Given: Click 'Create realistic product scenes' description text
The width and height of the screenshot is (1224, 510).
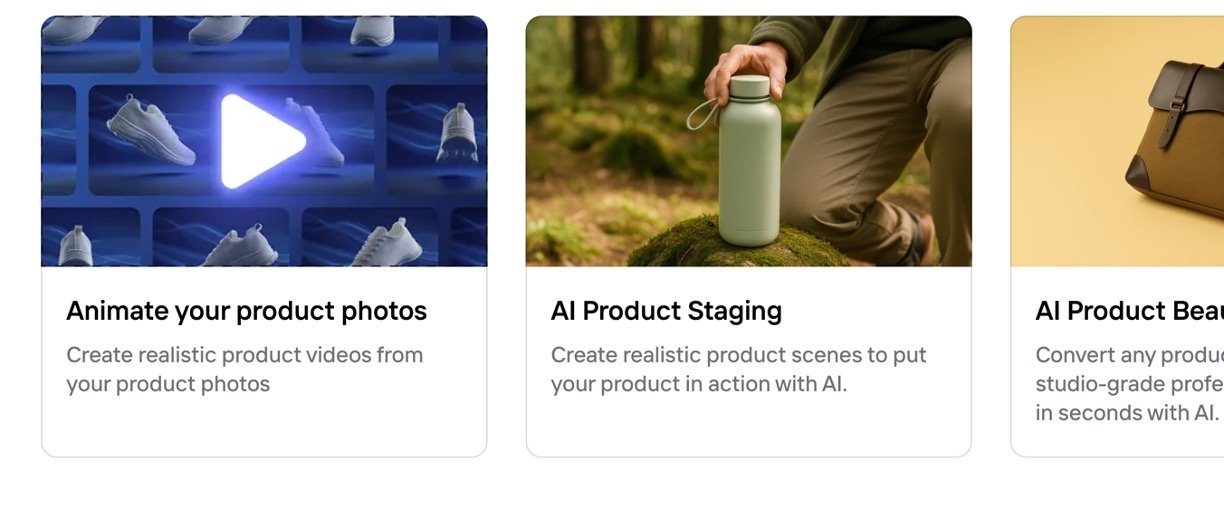Looking at the screenshot, I should coord(738,369).
